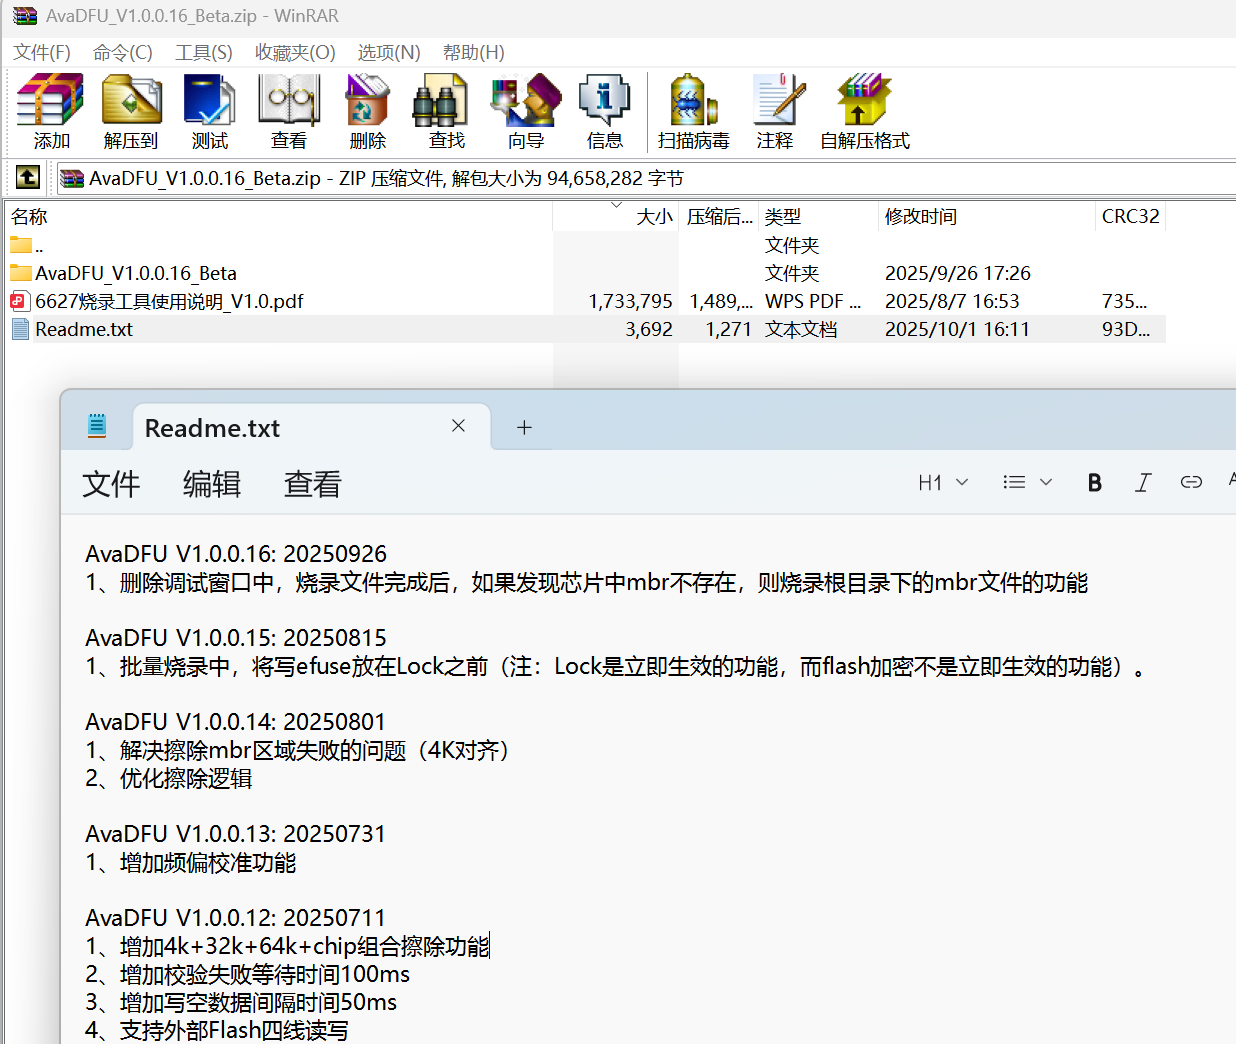The width and height of the screenshot is (1236, 1044).
Task: Select the AvaDFU_V1.0.0.16_Beta folder
Action: tap(135, 273)
